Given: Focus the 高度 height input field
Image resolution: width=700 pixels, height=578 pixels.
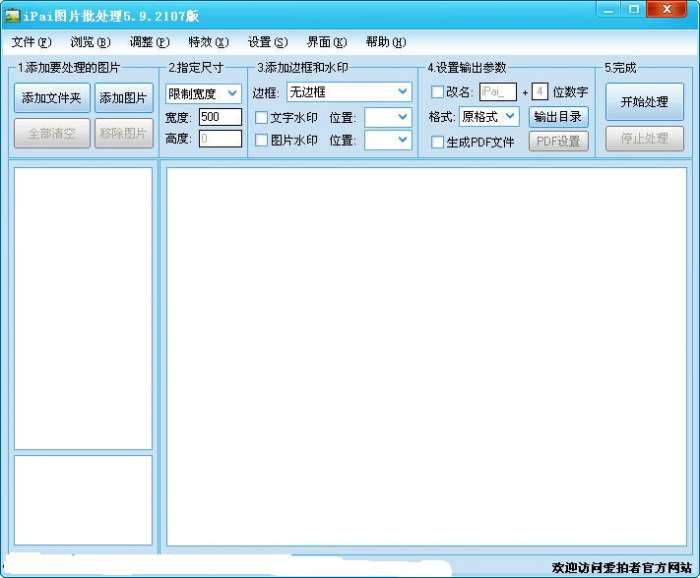Looking at the screenshot, I should pos(220,138).
